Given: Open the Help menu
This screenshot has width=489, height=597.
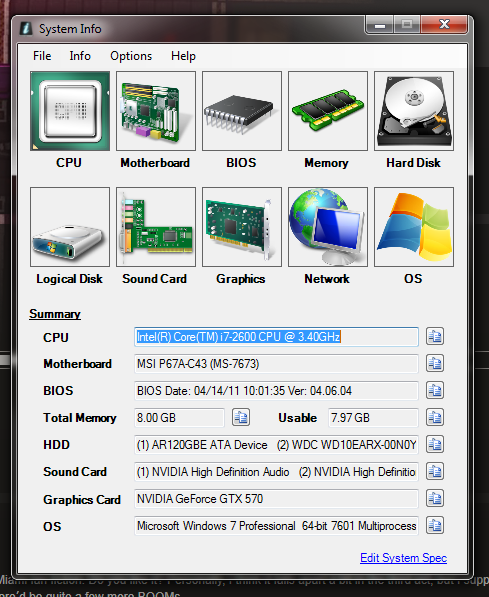Looking at the screenshot, I should point(183,56).
